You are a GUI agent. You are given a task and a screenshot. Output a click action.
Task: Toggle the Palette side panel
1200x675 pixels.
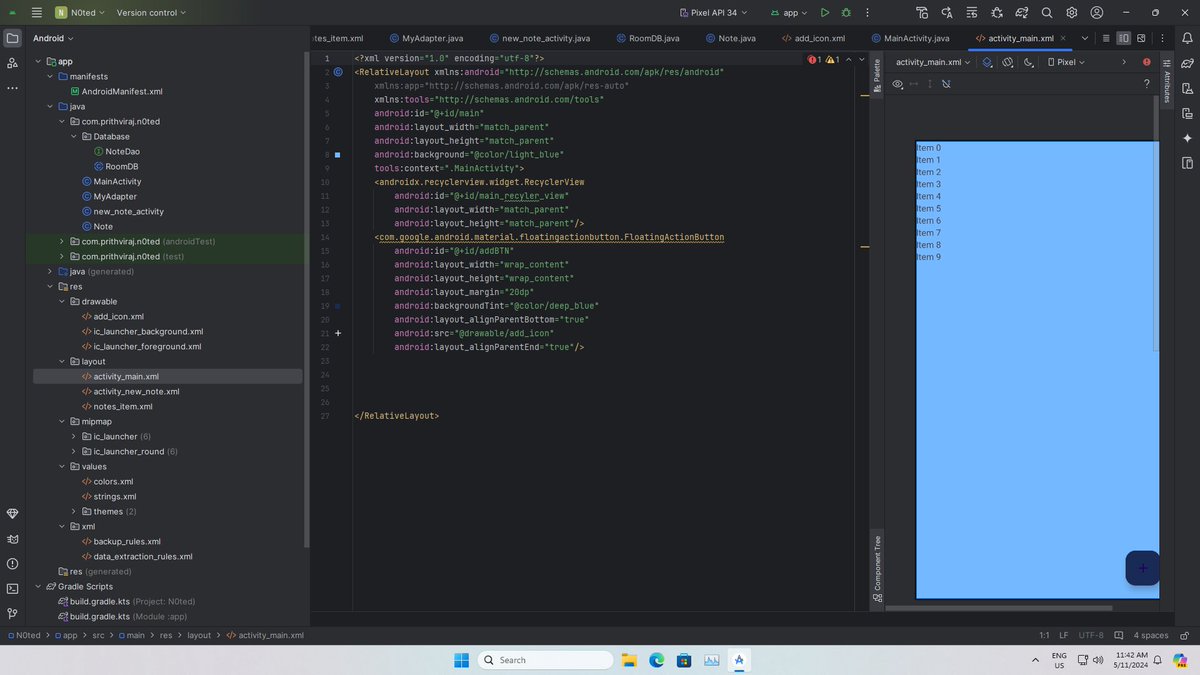(x=877, y=75)
